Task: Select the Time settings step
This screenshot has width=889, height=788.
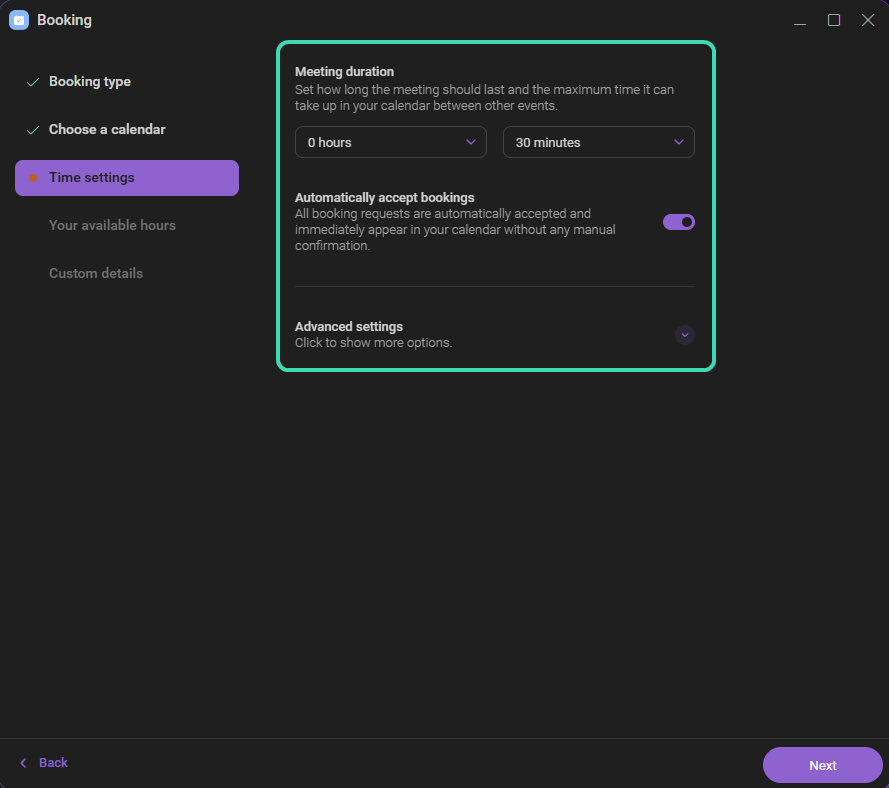Action: point(127,178)
